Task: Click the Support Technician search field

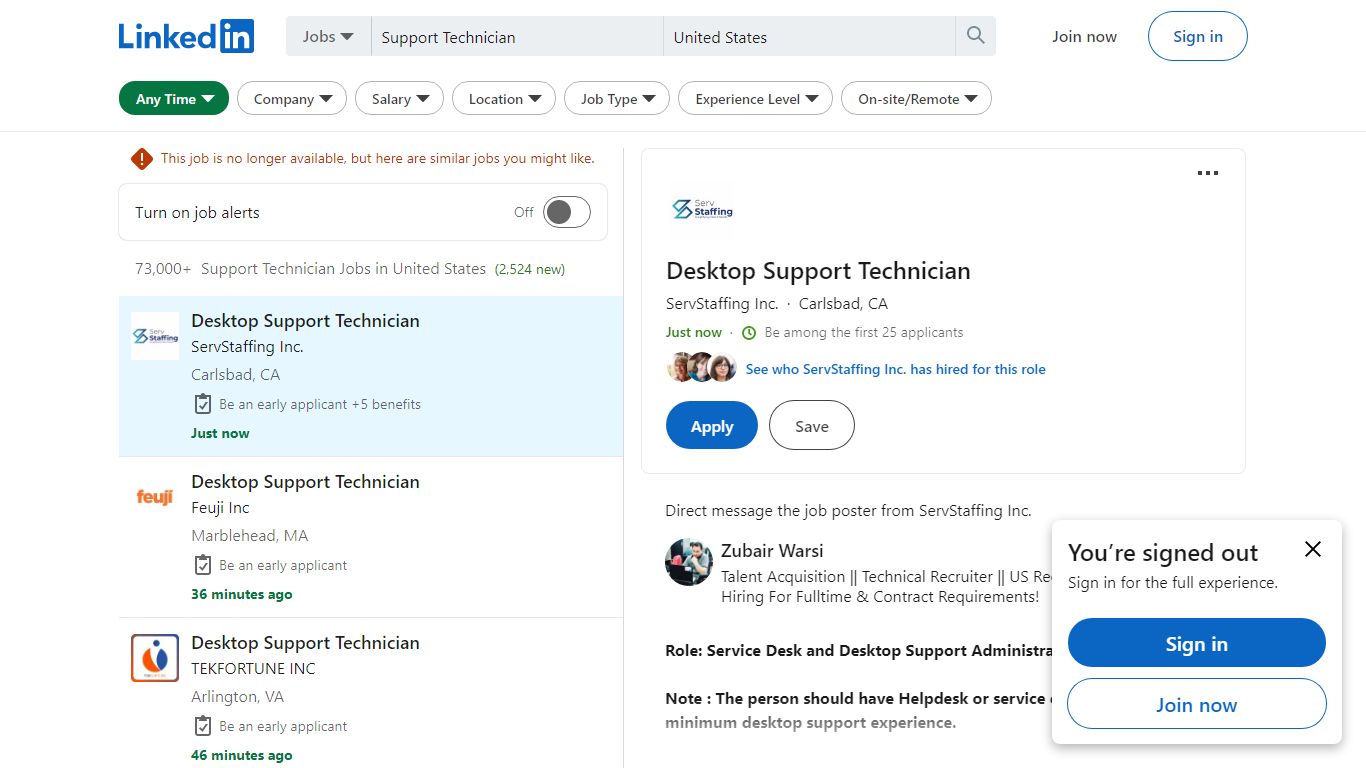Action: pyautogui.click(x=517, y=37)
